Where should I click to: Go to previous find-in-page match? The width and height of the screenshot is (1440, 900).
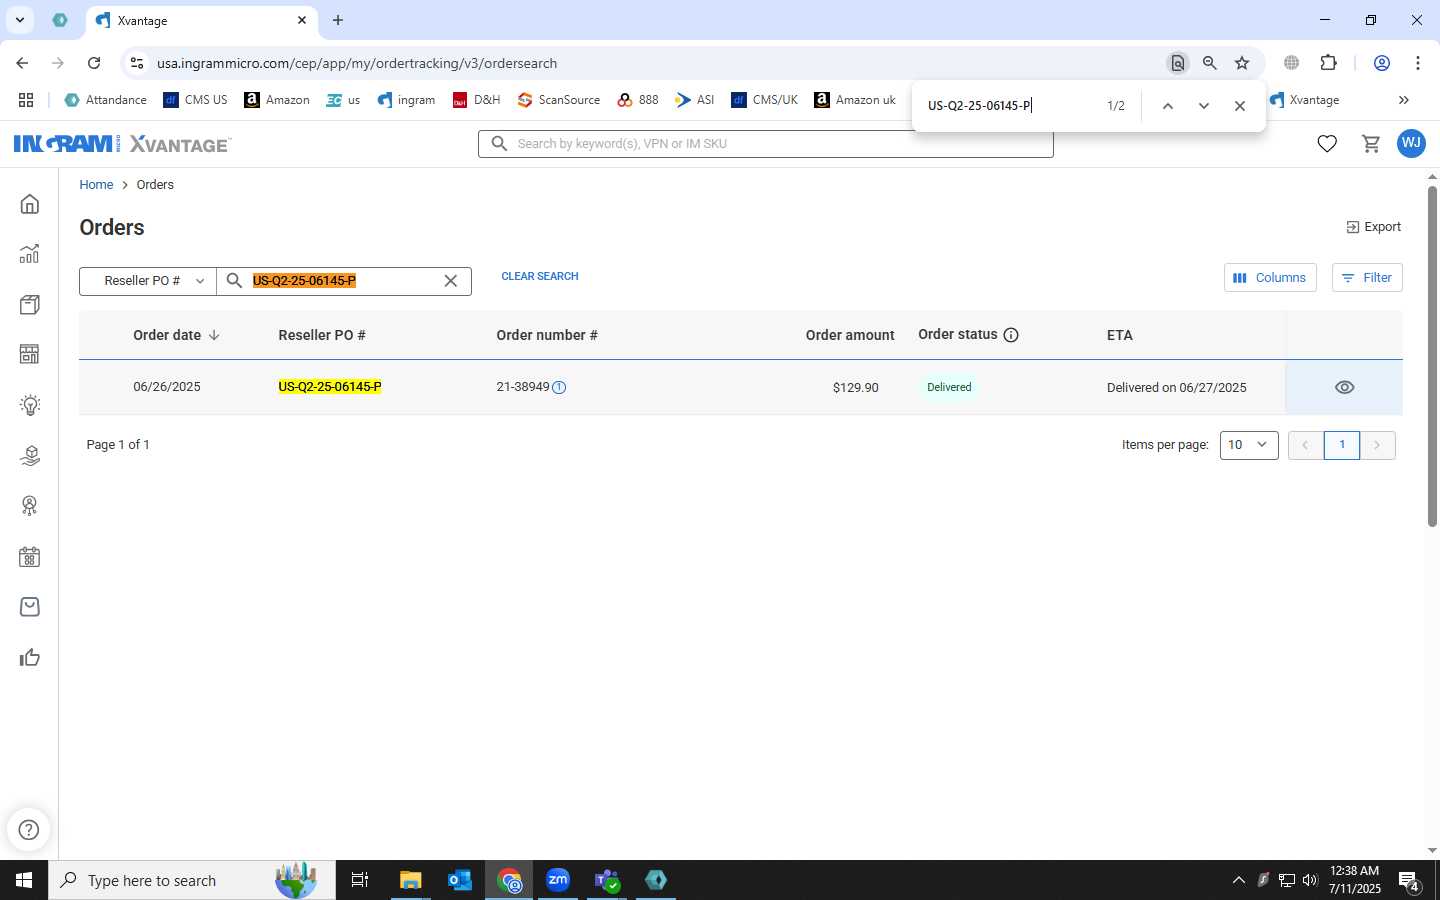(1167, 106)
